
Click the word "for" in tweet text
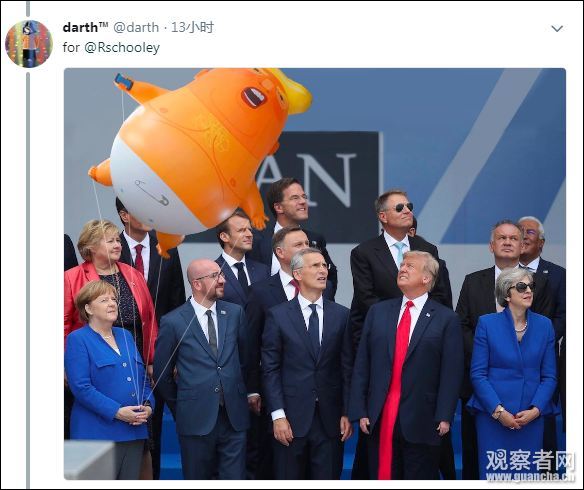pyautogui.click(x=71, y=47)
